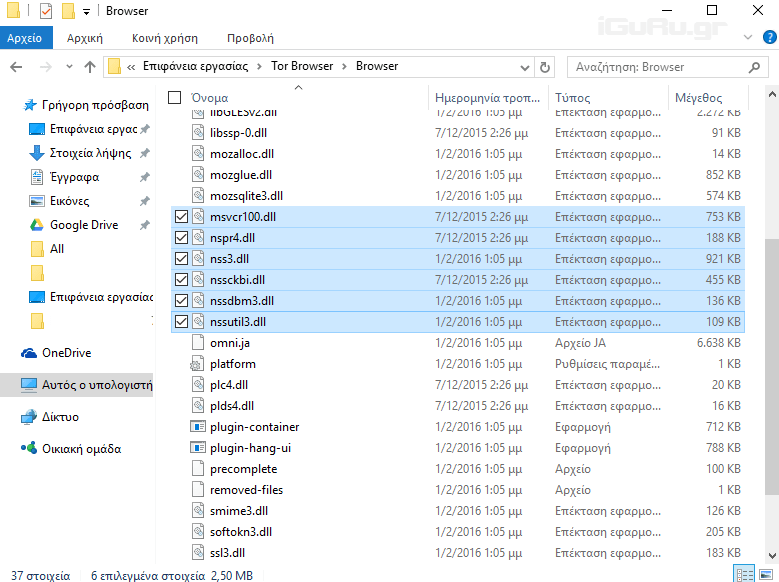Open the address bar history dropdown
Screen dimensions: 779x582
point(525,67)
